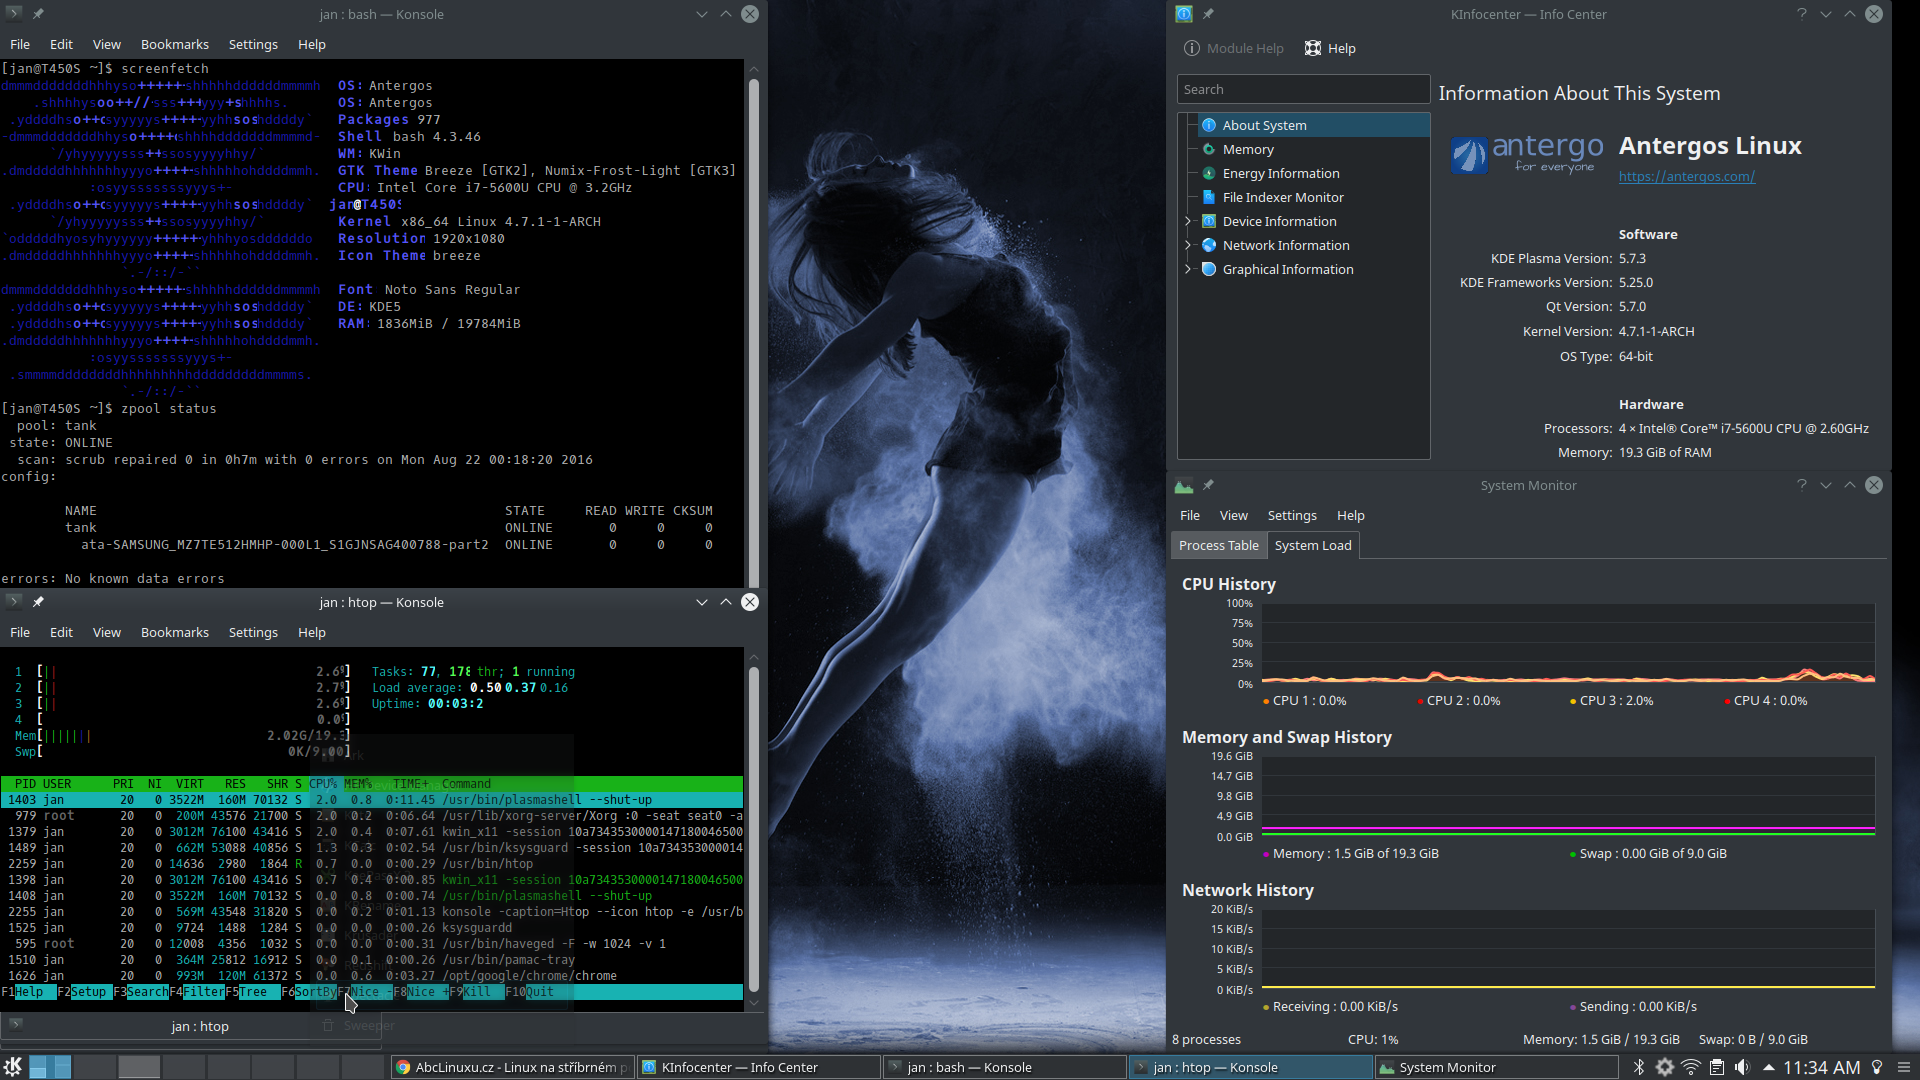
Task: Switch to System Monitor taskbar entry
Action: (1497, 1067)
